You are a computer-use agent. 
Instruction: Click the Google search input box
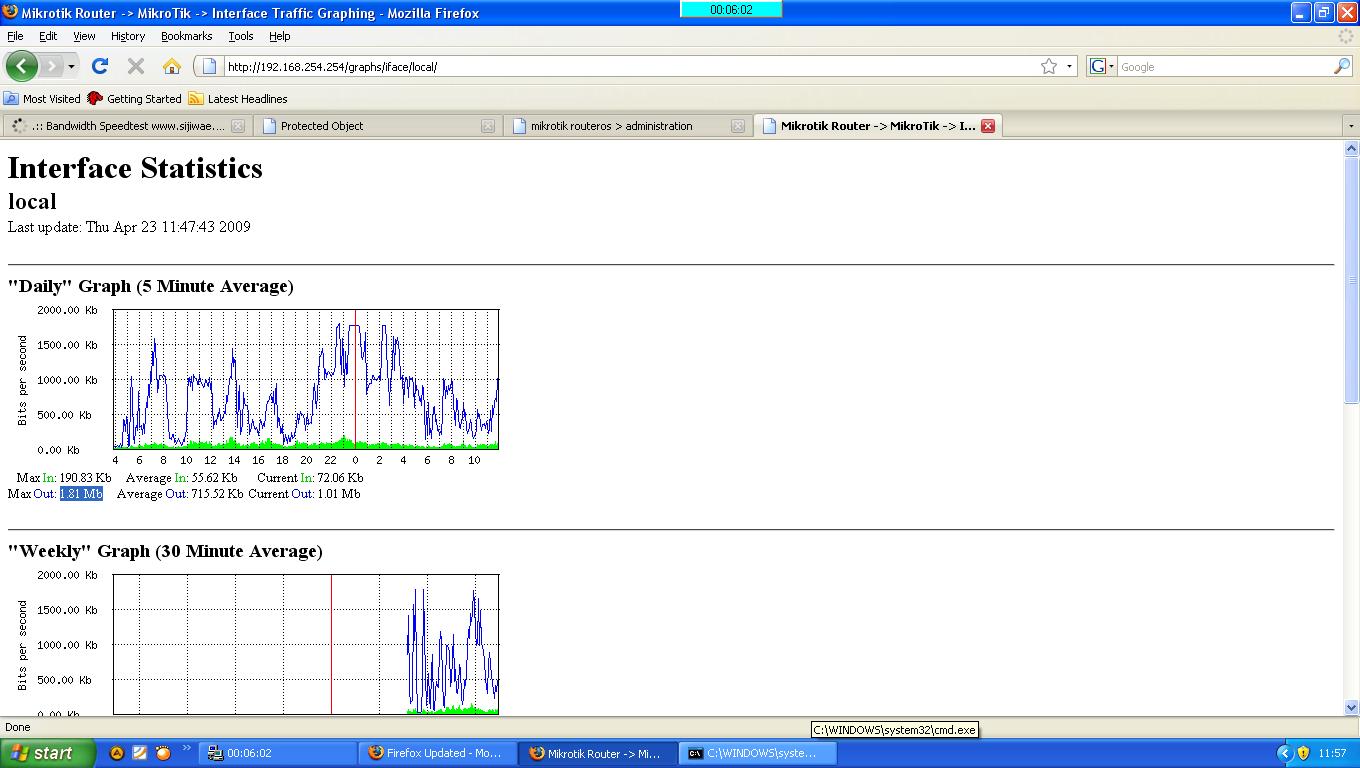tap(1225, 67)
